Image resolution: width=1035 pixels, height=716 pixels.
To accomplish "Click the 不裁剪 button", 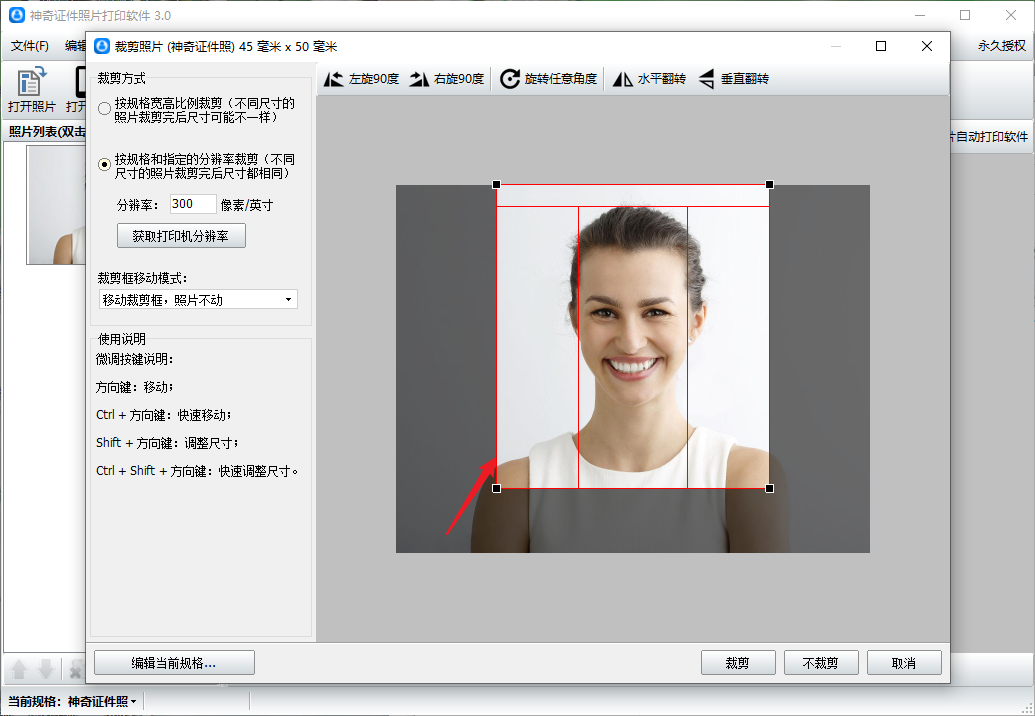I will (820, 662).
